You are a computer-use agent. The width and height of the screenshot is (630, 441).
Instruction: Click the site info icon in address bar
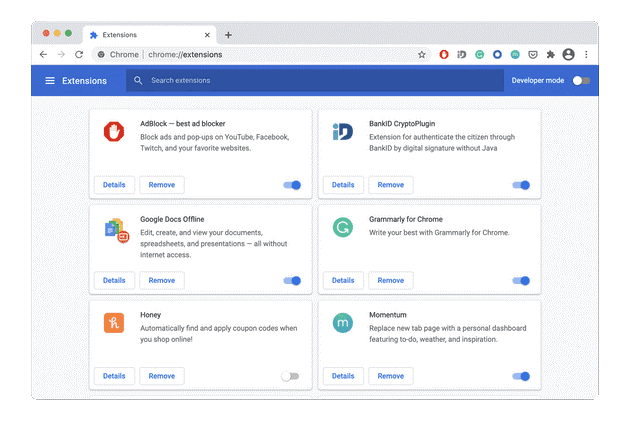coord(101,54)
